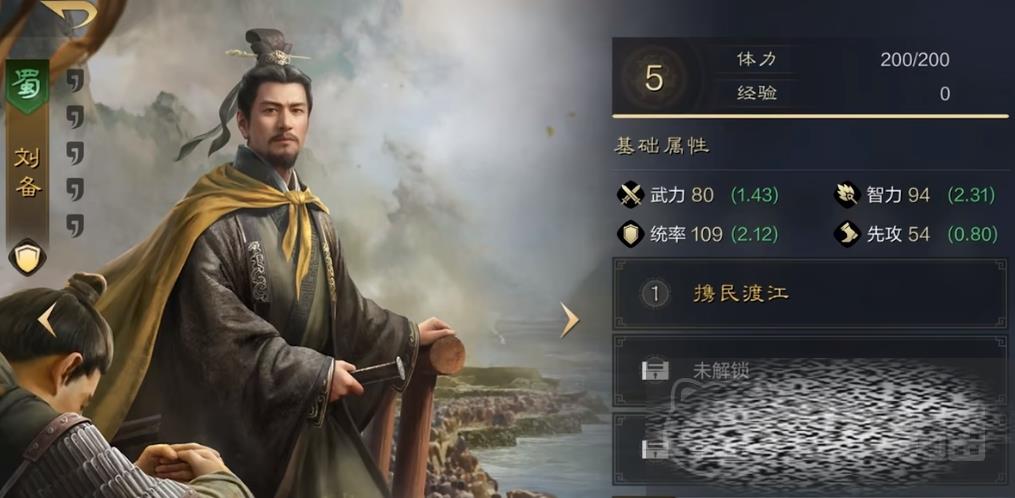Select the green 蜀 faction badge

point(27,86)
